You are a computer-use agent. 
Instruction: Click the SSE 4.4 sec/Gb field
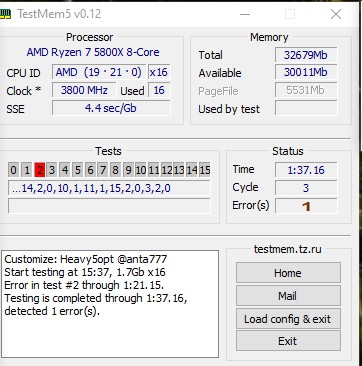pos(111,108)
